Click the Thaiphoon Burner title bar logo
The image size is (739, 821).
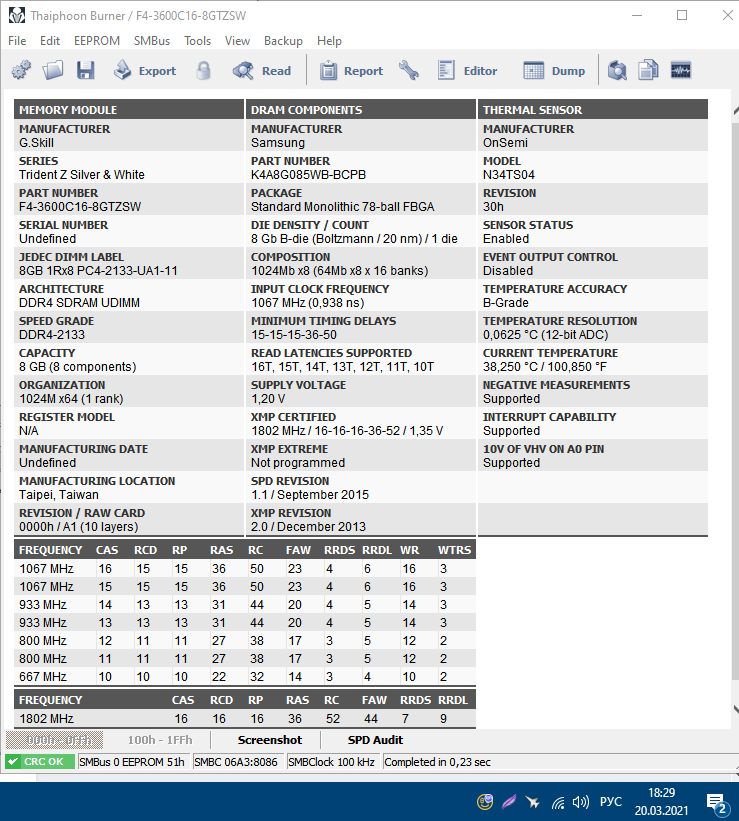click(x=17, y=16)
